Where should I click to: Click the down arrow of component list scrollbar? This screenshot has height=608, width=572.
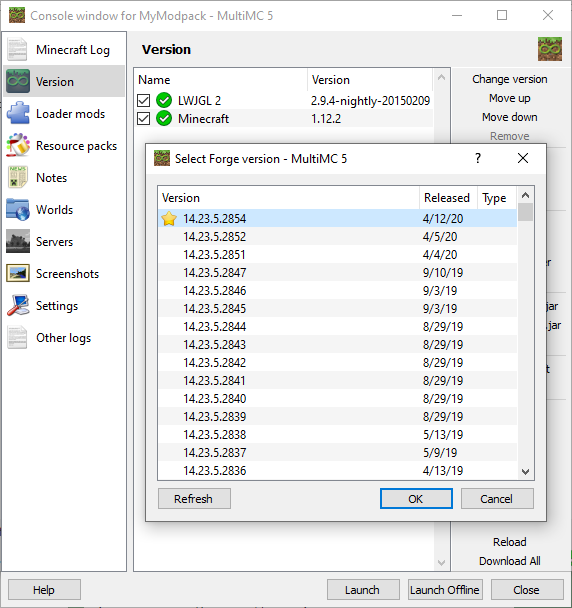tap(441, 562)
